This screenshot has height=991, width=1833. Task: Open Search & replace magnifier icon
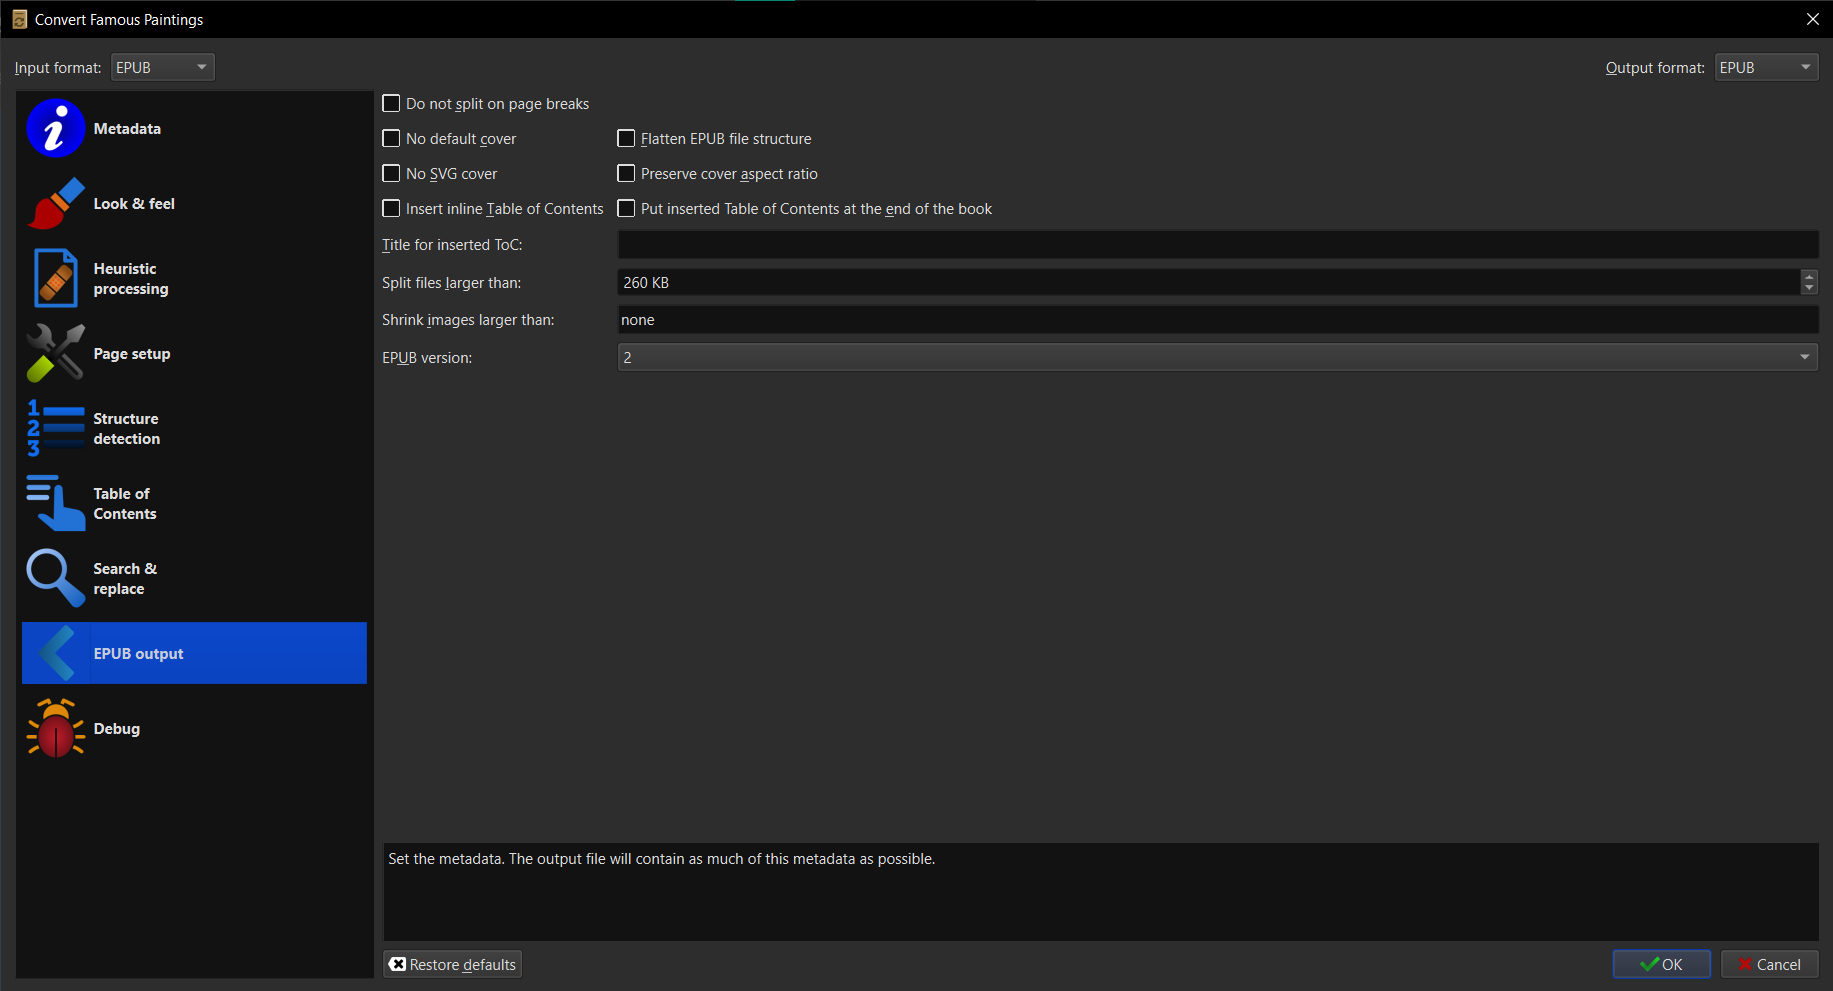(55, 578)
